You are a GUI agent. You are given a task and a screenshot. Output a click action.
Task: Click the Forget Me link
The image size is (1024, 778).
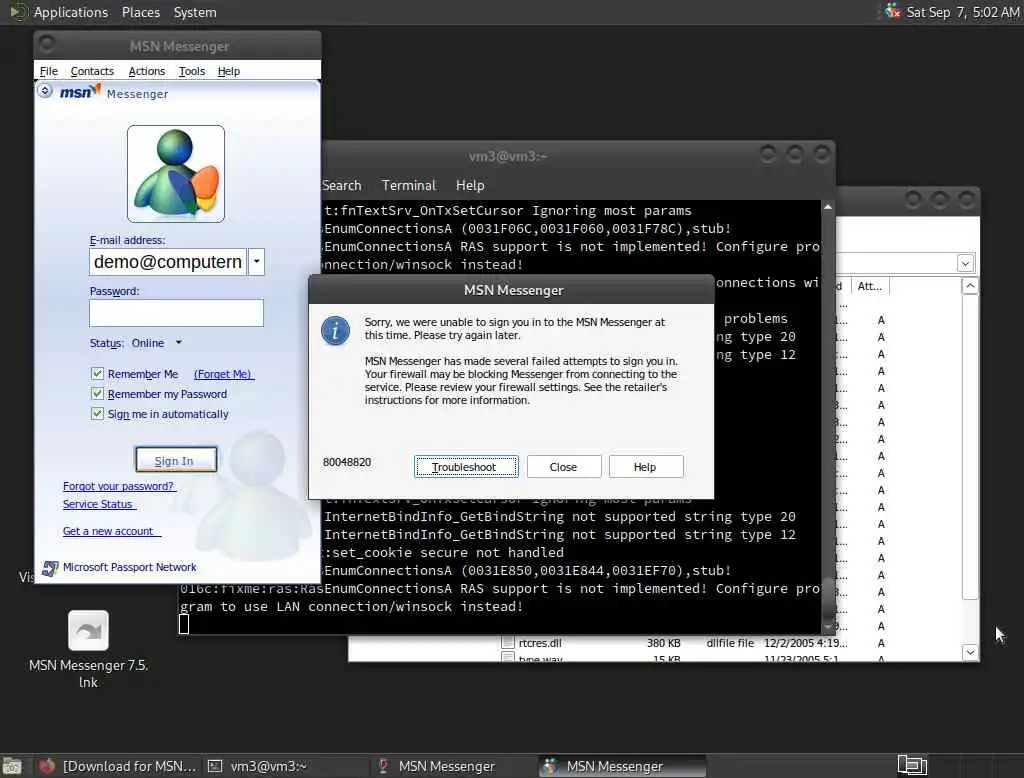tap(223, 374)
